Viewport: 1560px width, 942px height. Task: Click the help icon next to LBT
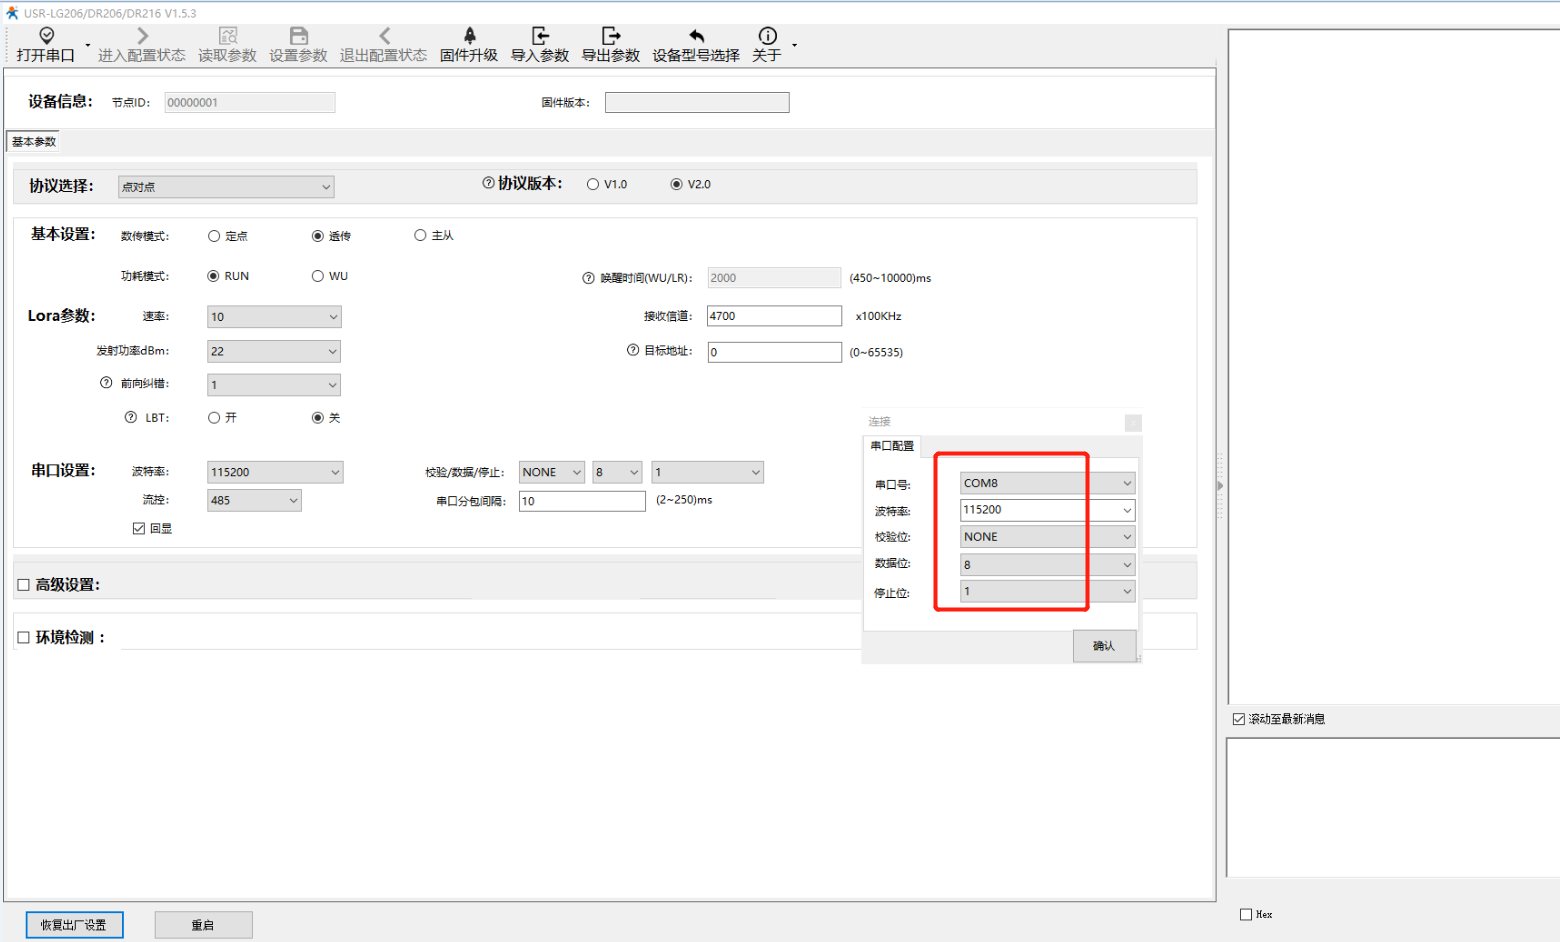pyautogui.click(x=130, y=417)
